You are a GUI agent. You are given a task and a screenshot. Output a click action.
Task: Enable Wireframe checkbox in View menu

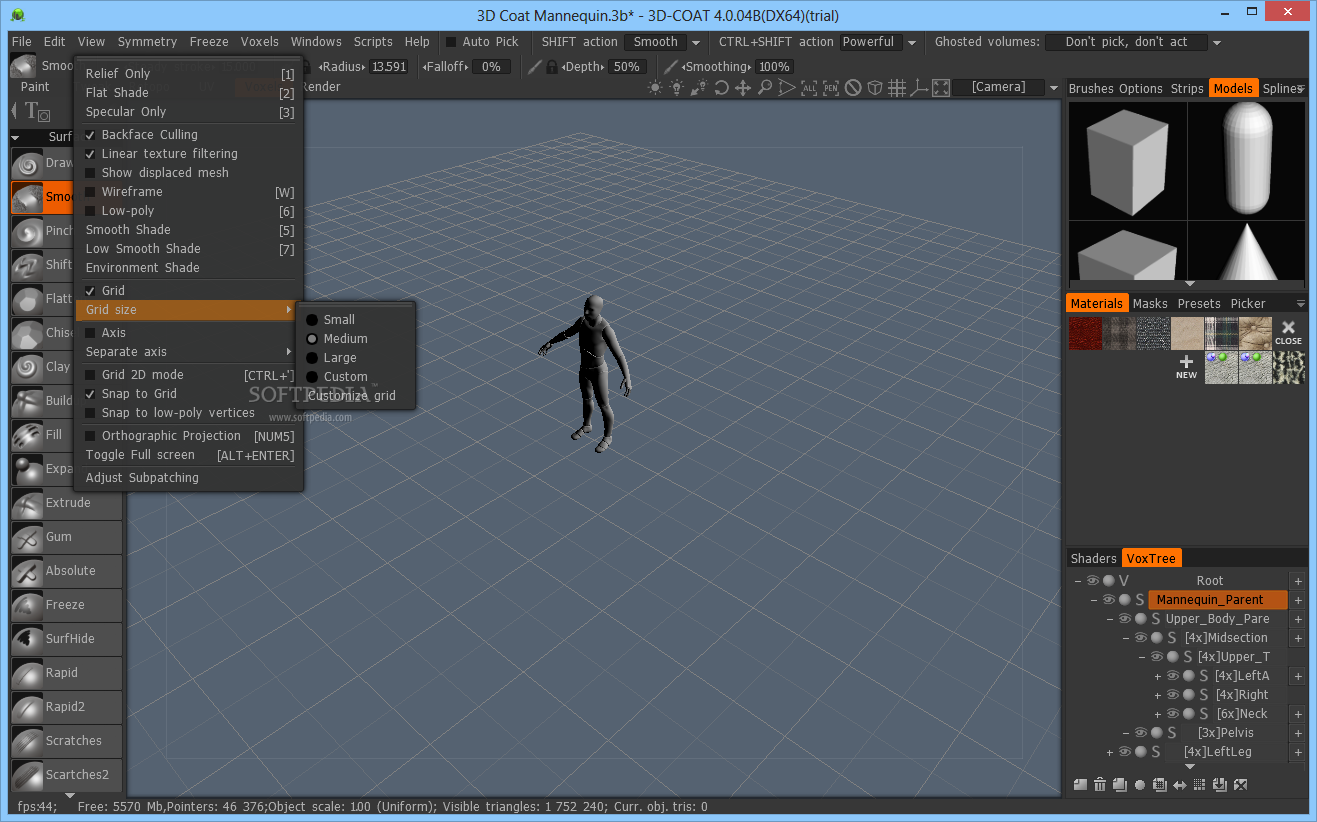click(x=91, y=192)
